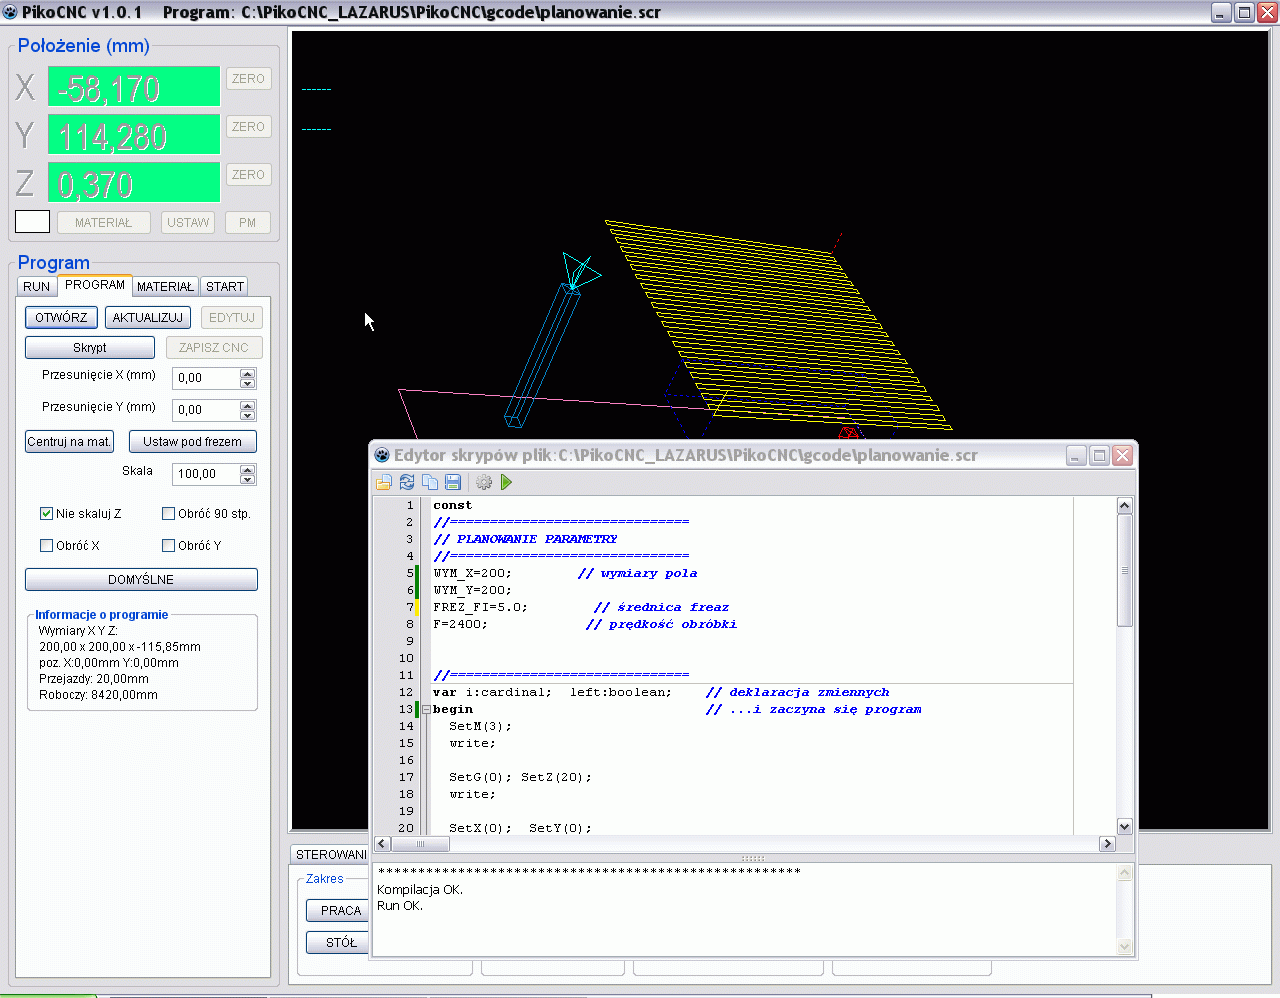Click the Y position readout 114,280

tap(134, 134)
